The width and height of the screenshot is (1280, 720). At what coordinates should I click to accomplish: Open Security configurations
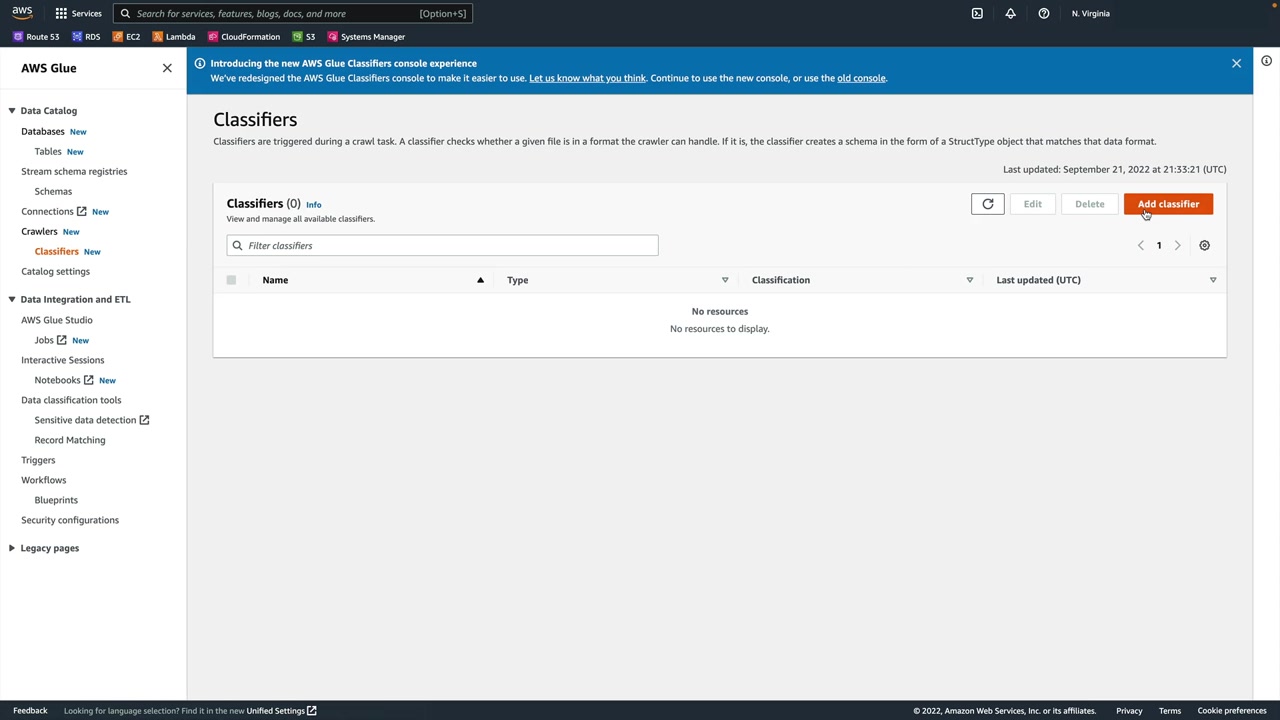(x=70, y=520)
